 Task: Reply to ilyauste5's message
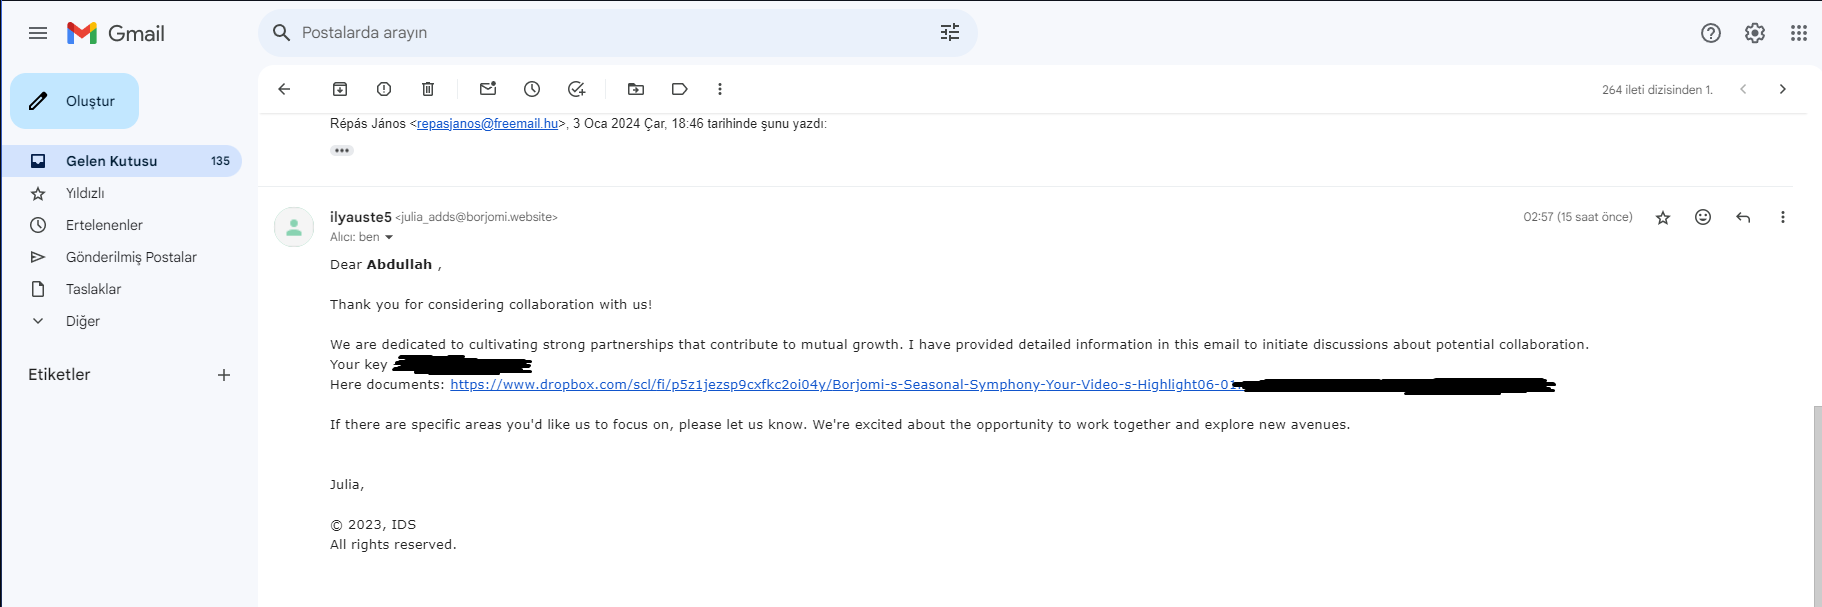click(x=1743, y=217)
